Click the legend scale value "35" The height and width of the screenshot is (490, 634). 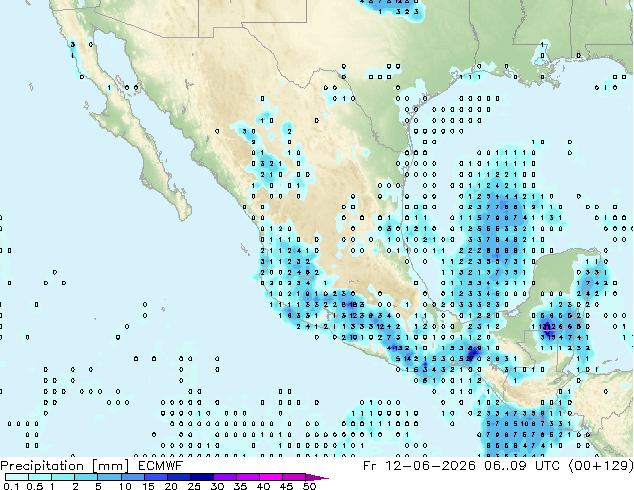[x=240, y=486]
